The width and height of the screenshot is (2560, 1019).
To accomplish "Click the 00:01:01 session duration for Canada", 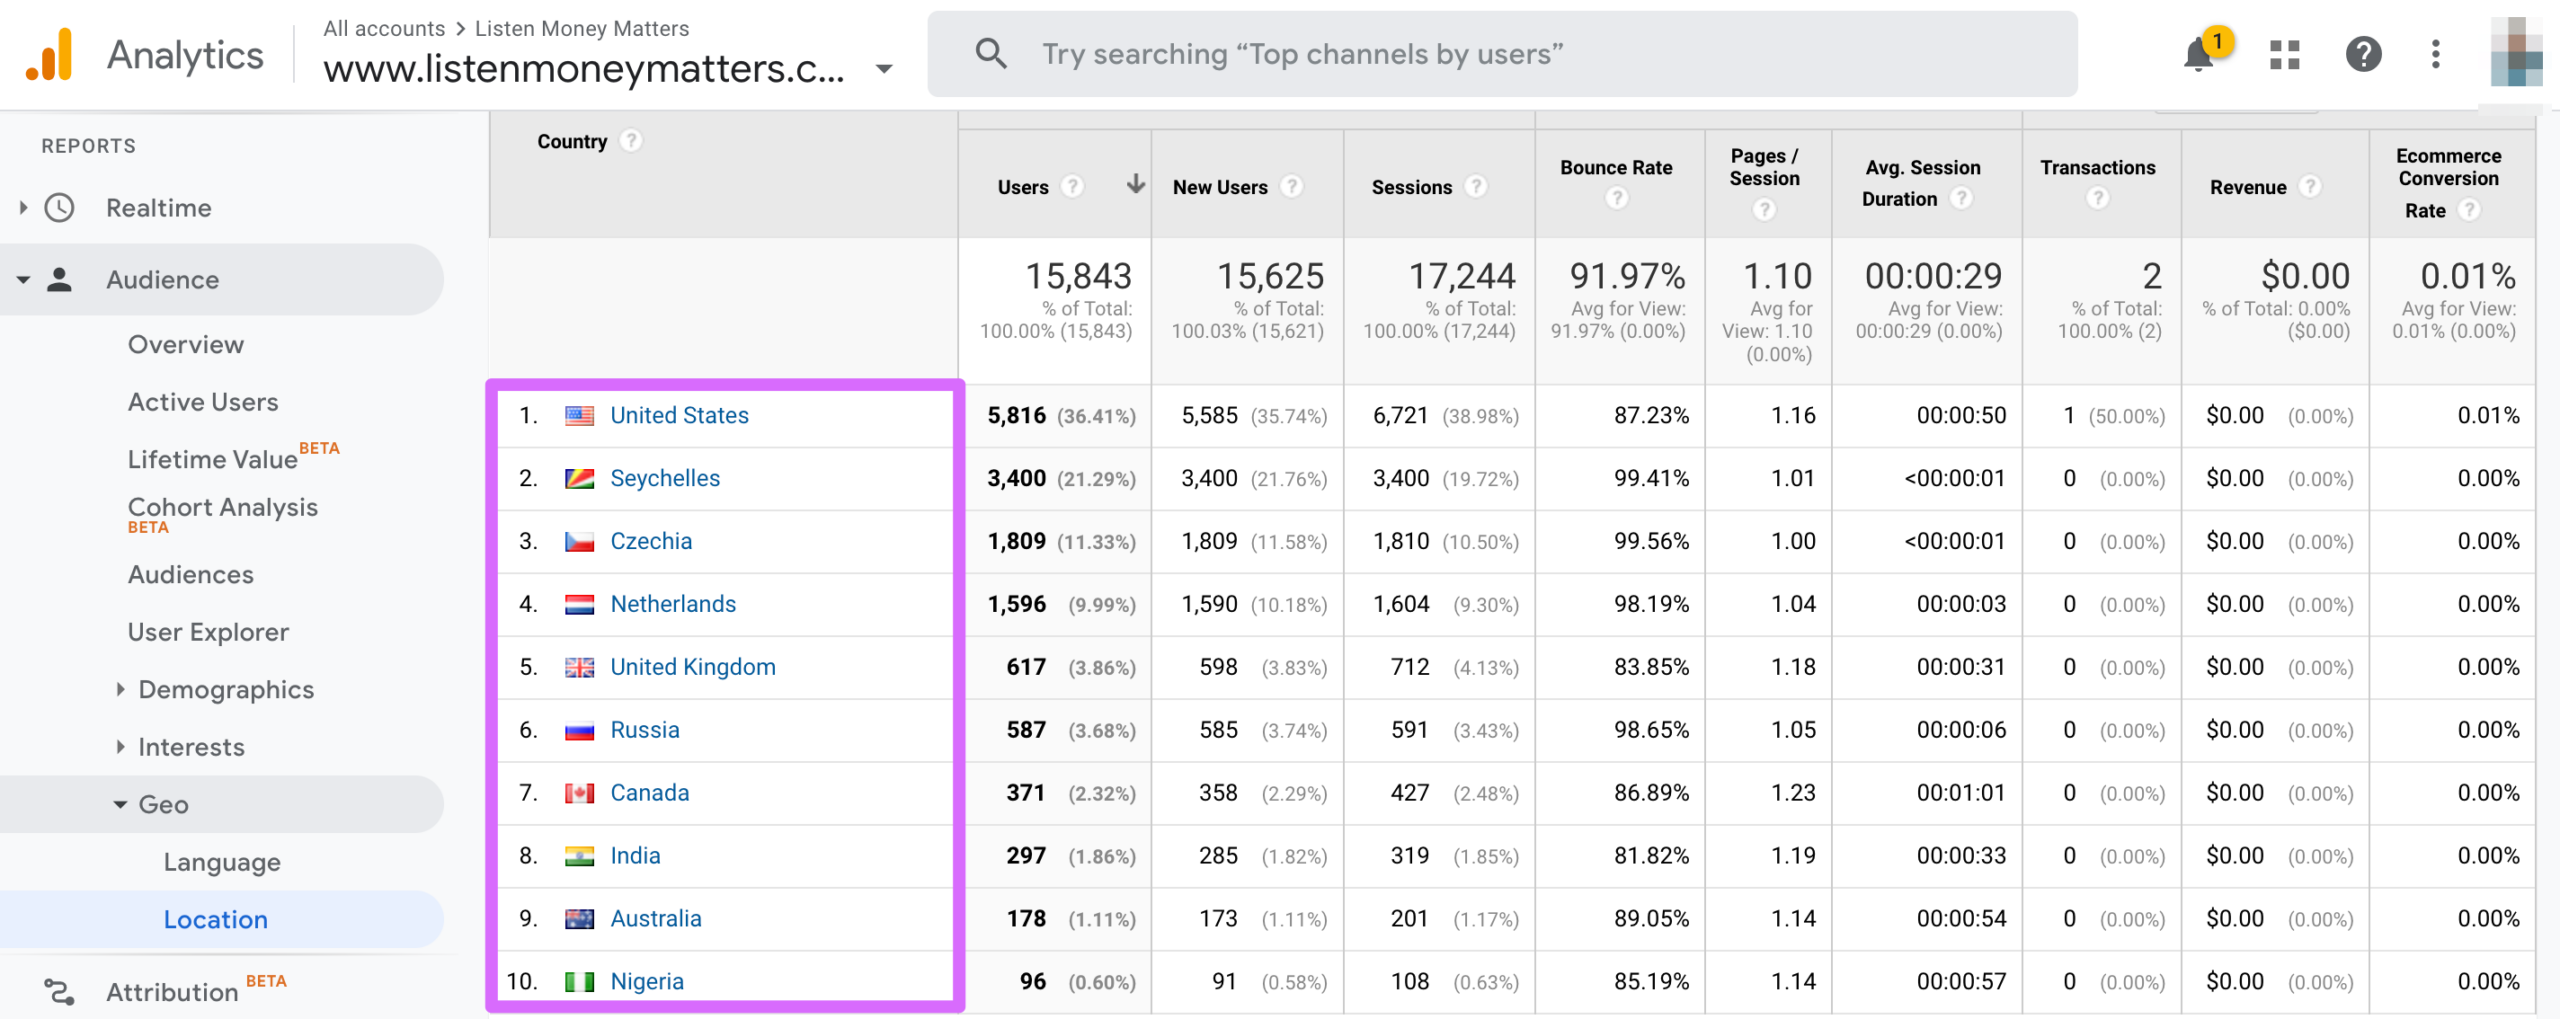I will coord(1961,793).
